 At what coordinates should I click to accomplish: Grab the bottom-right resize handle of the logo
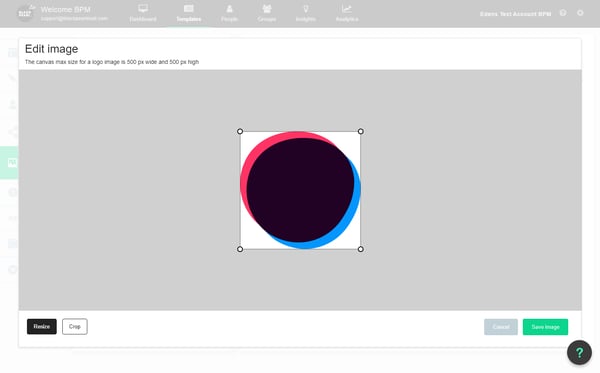click(x=360, y=249)
